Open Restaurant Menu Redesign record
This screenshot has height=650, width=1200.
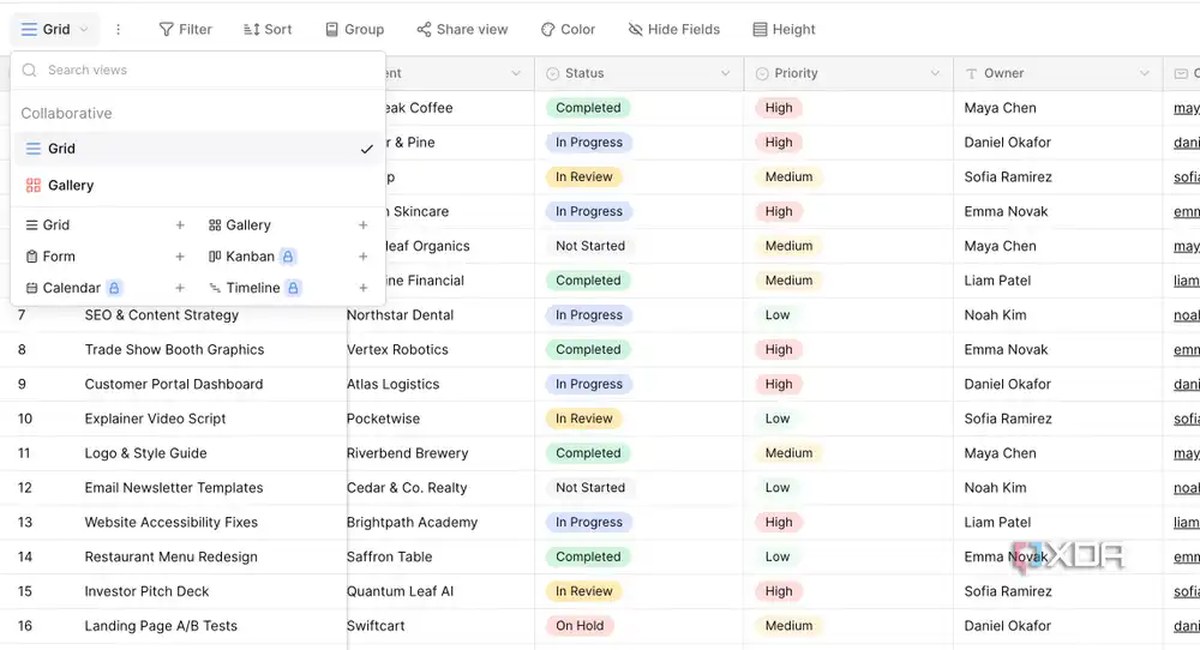pos(171,557)
